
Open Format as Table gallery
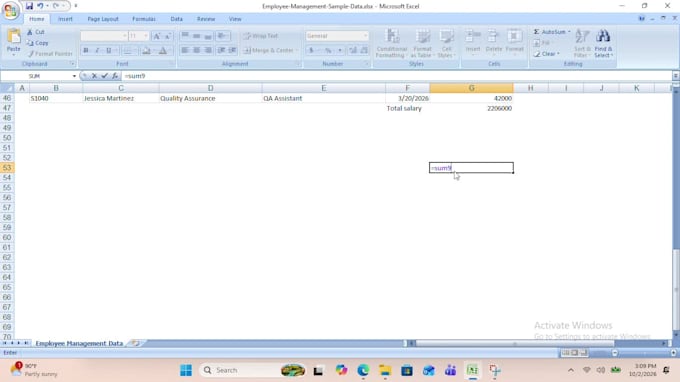(x=422, y=43)
